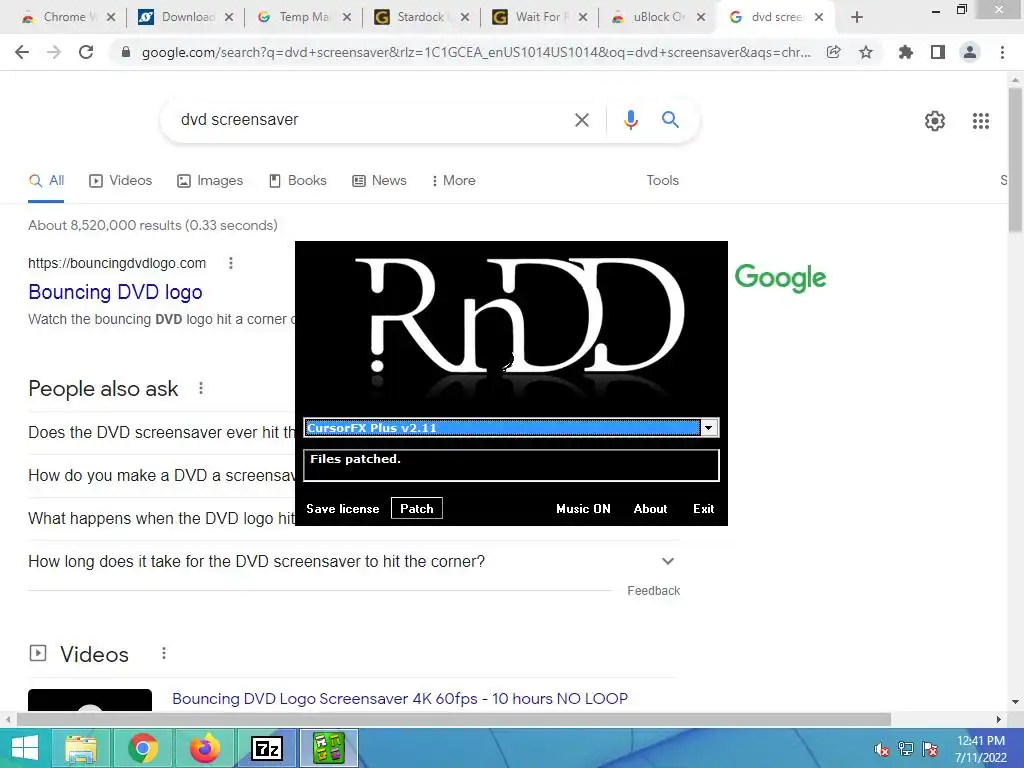Open Firefox from taskbar
Screen dimensions: 1024x768
[x=205, y=748]
